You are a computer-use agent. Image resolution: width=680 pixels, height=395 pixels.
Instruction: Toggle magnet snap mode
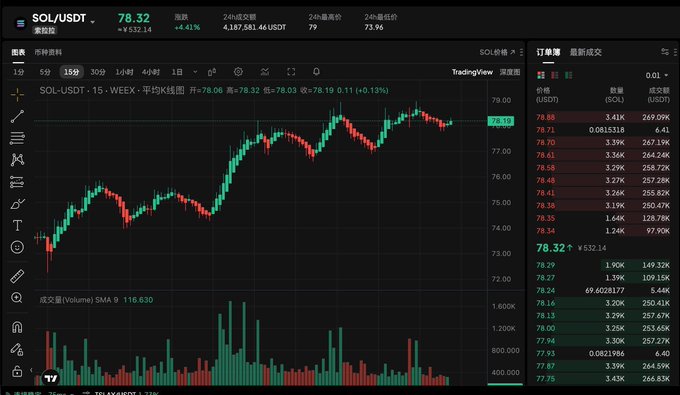(17, 327)
